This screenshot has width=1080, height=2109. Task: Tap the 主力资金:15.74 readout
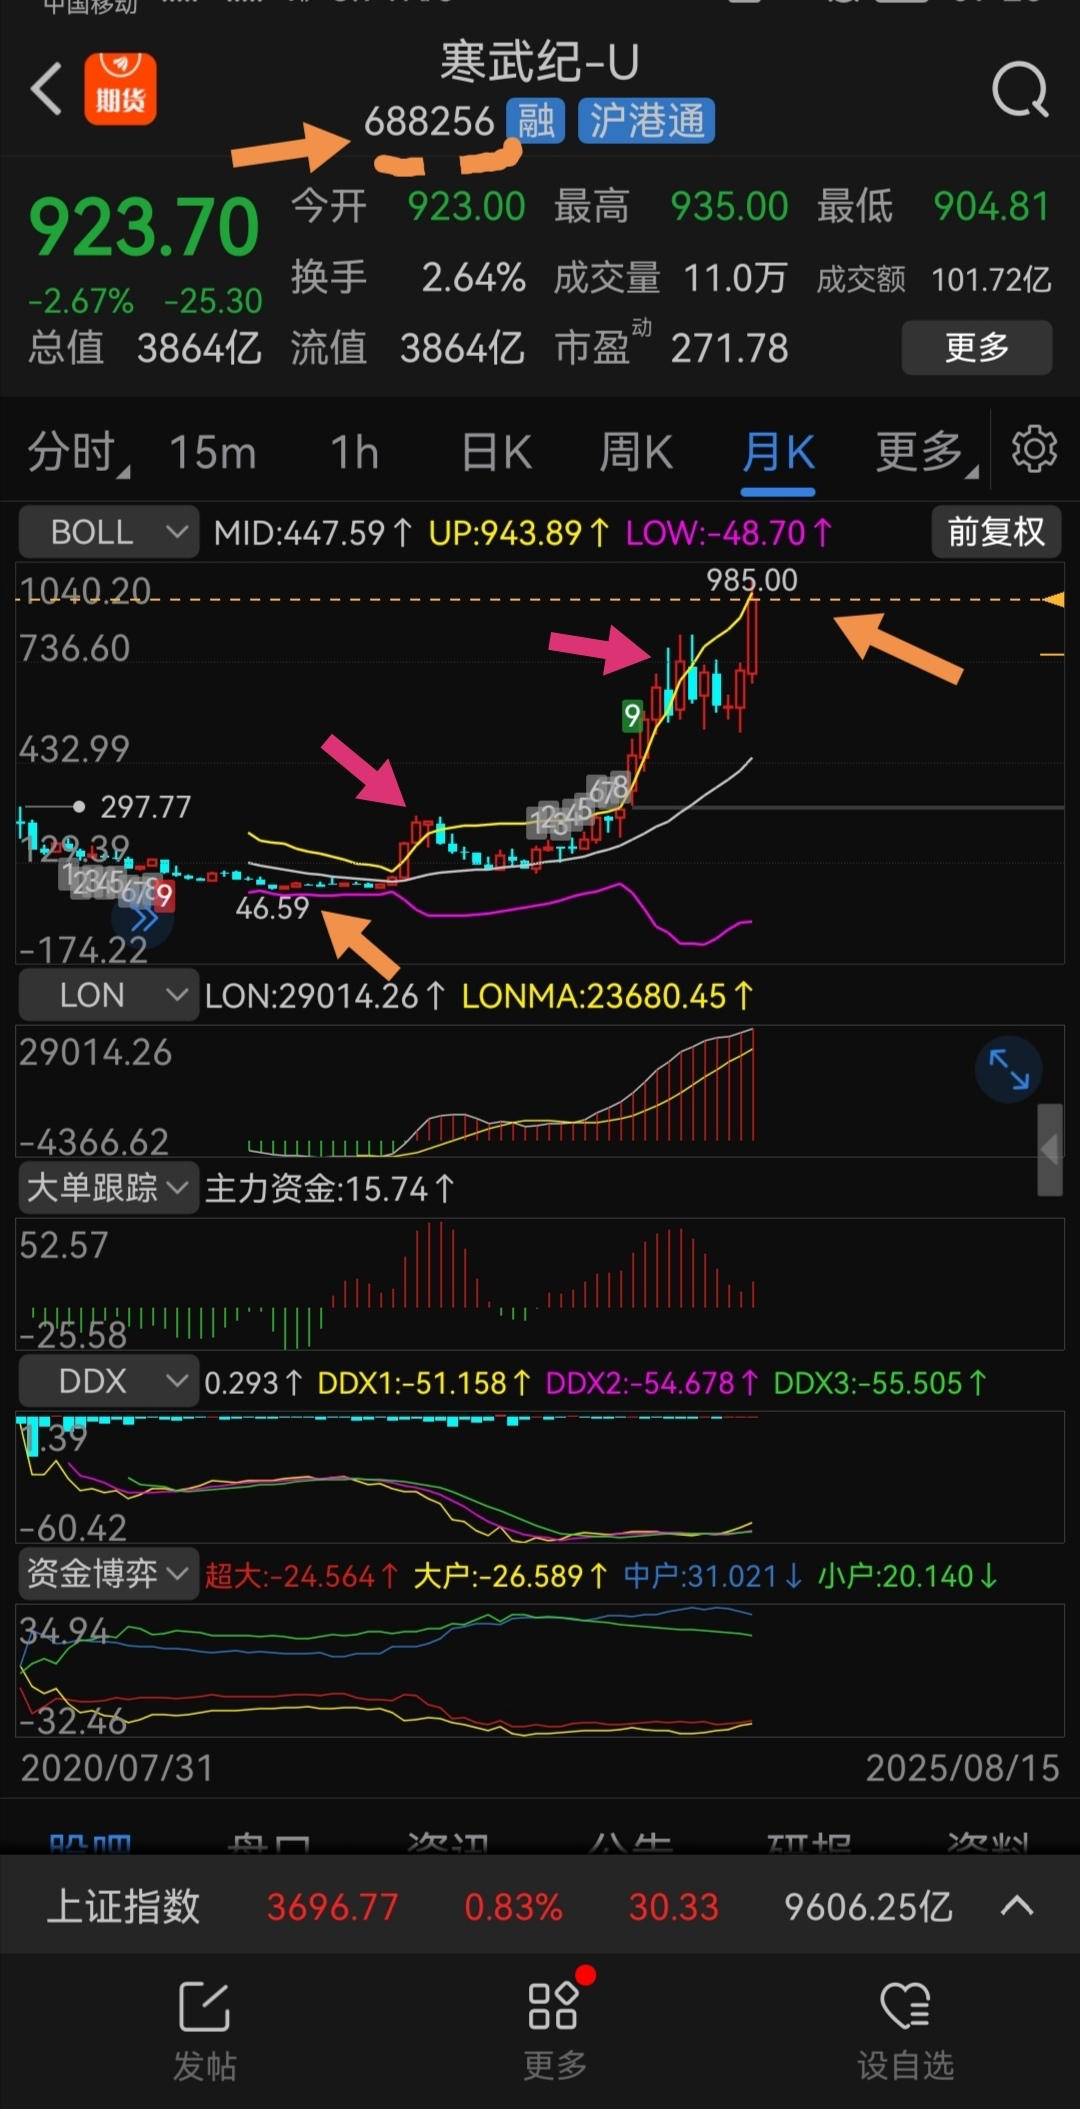click(x=329, y=1189)
